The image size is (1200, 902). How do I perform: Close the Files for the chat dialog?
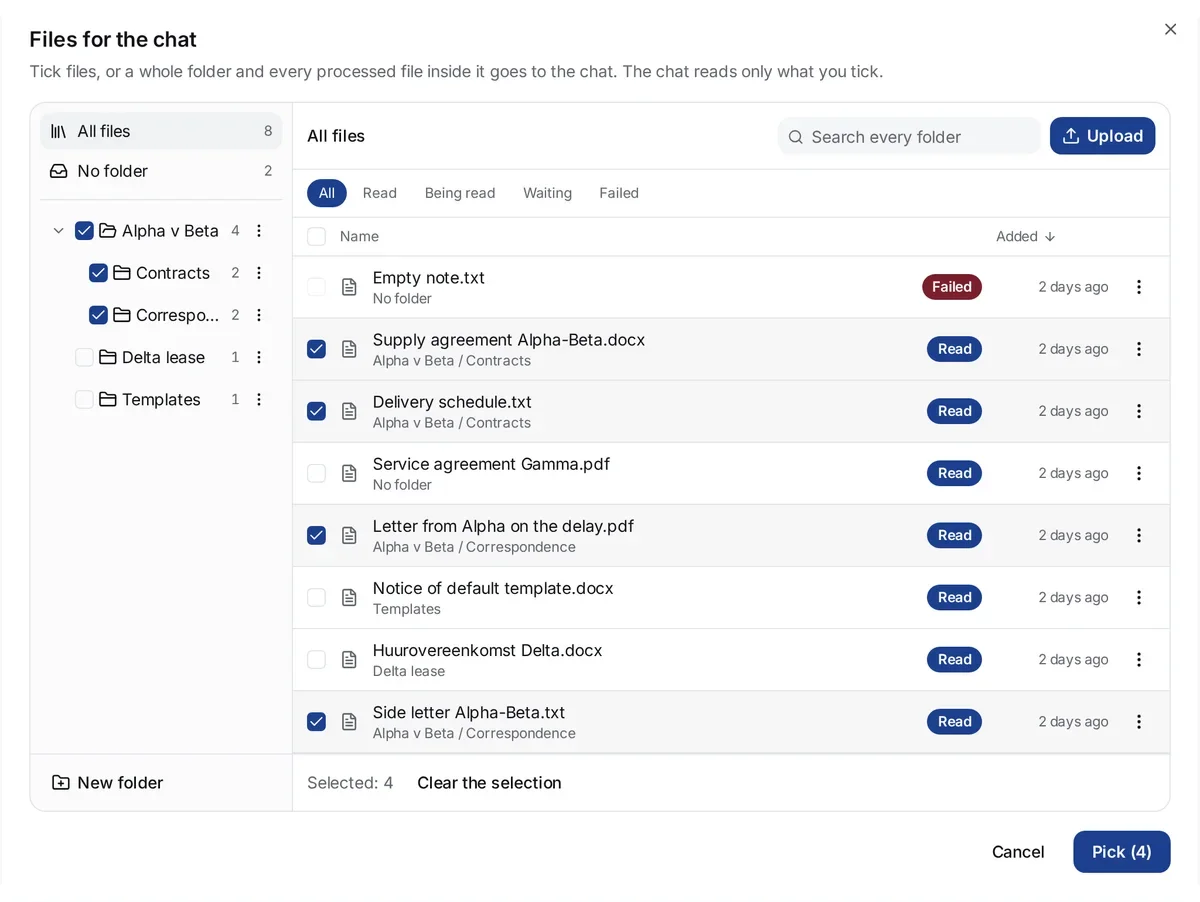pyautogui.click(x=1170, y=29)
